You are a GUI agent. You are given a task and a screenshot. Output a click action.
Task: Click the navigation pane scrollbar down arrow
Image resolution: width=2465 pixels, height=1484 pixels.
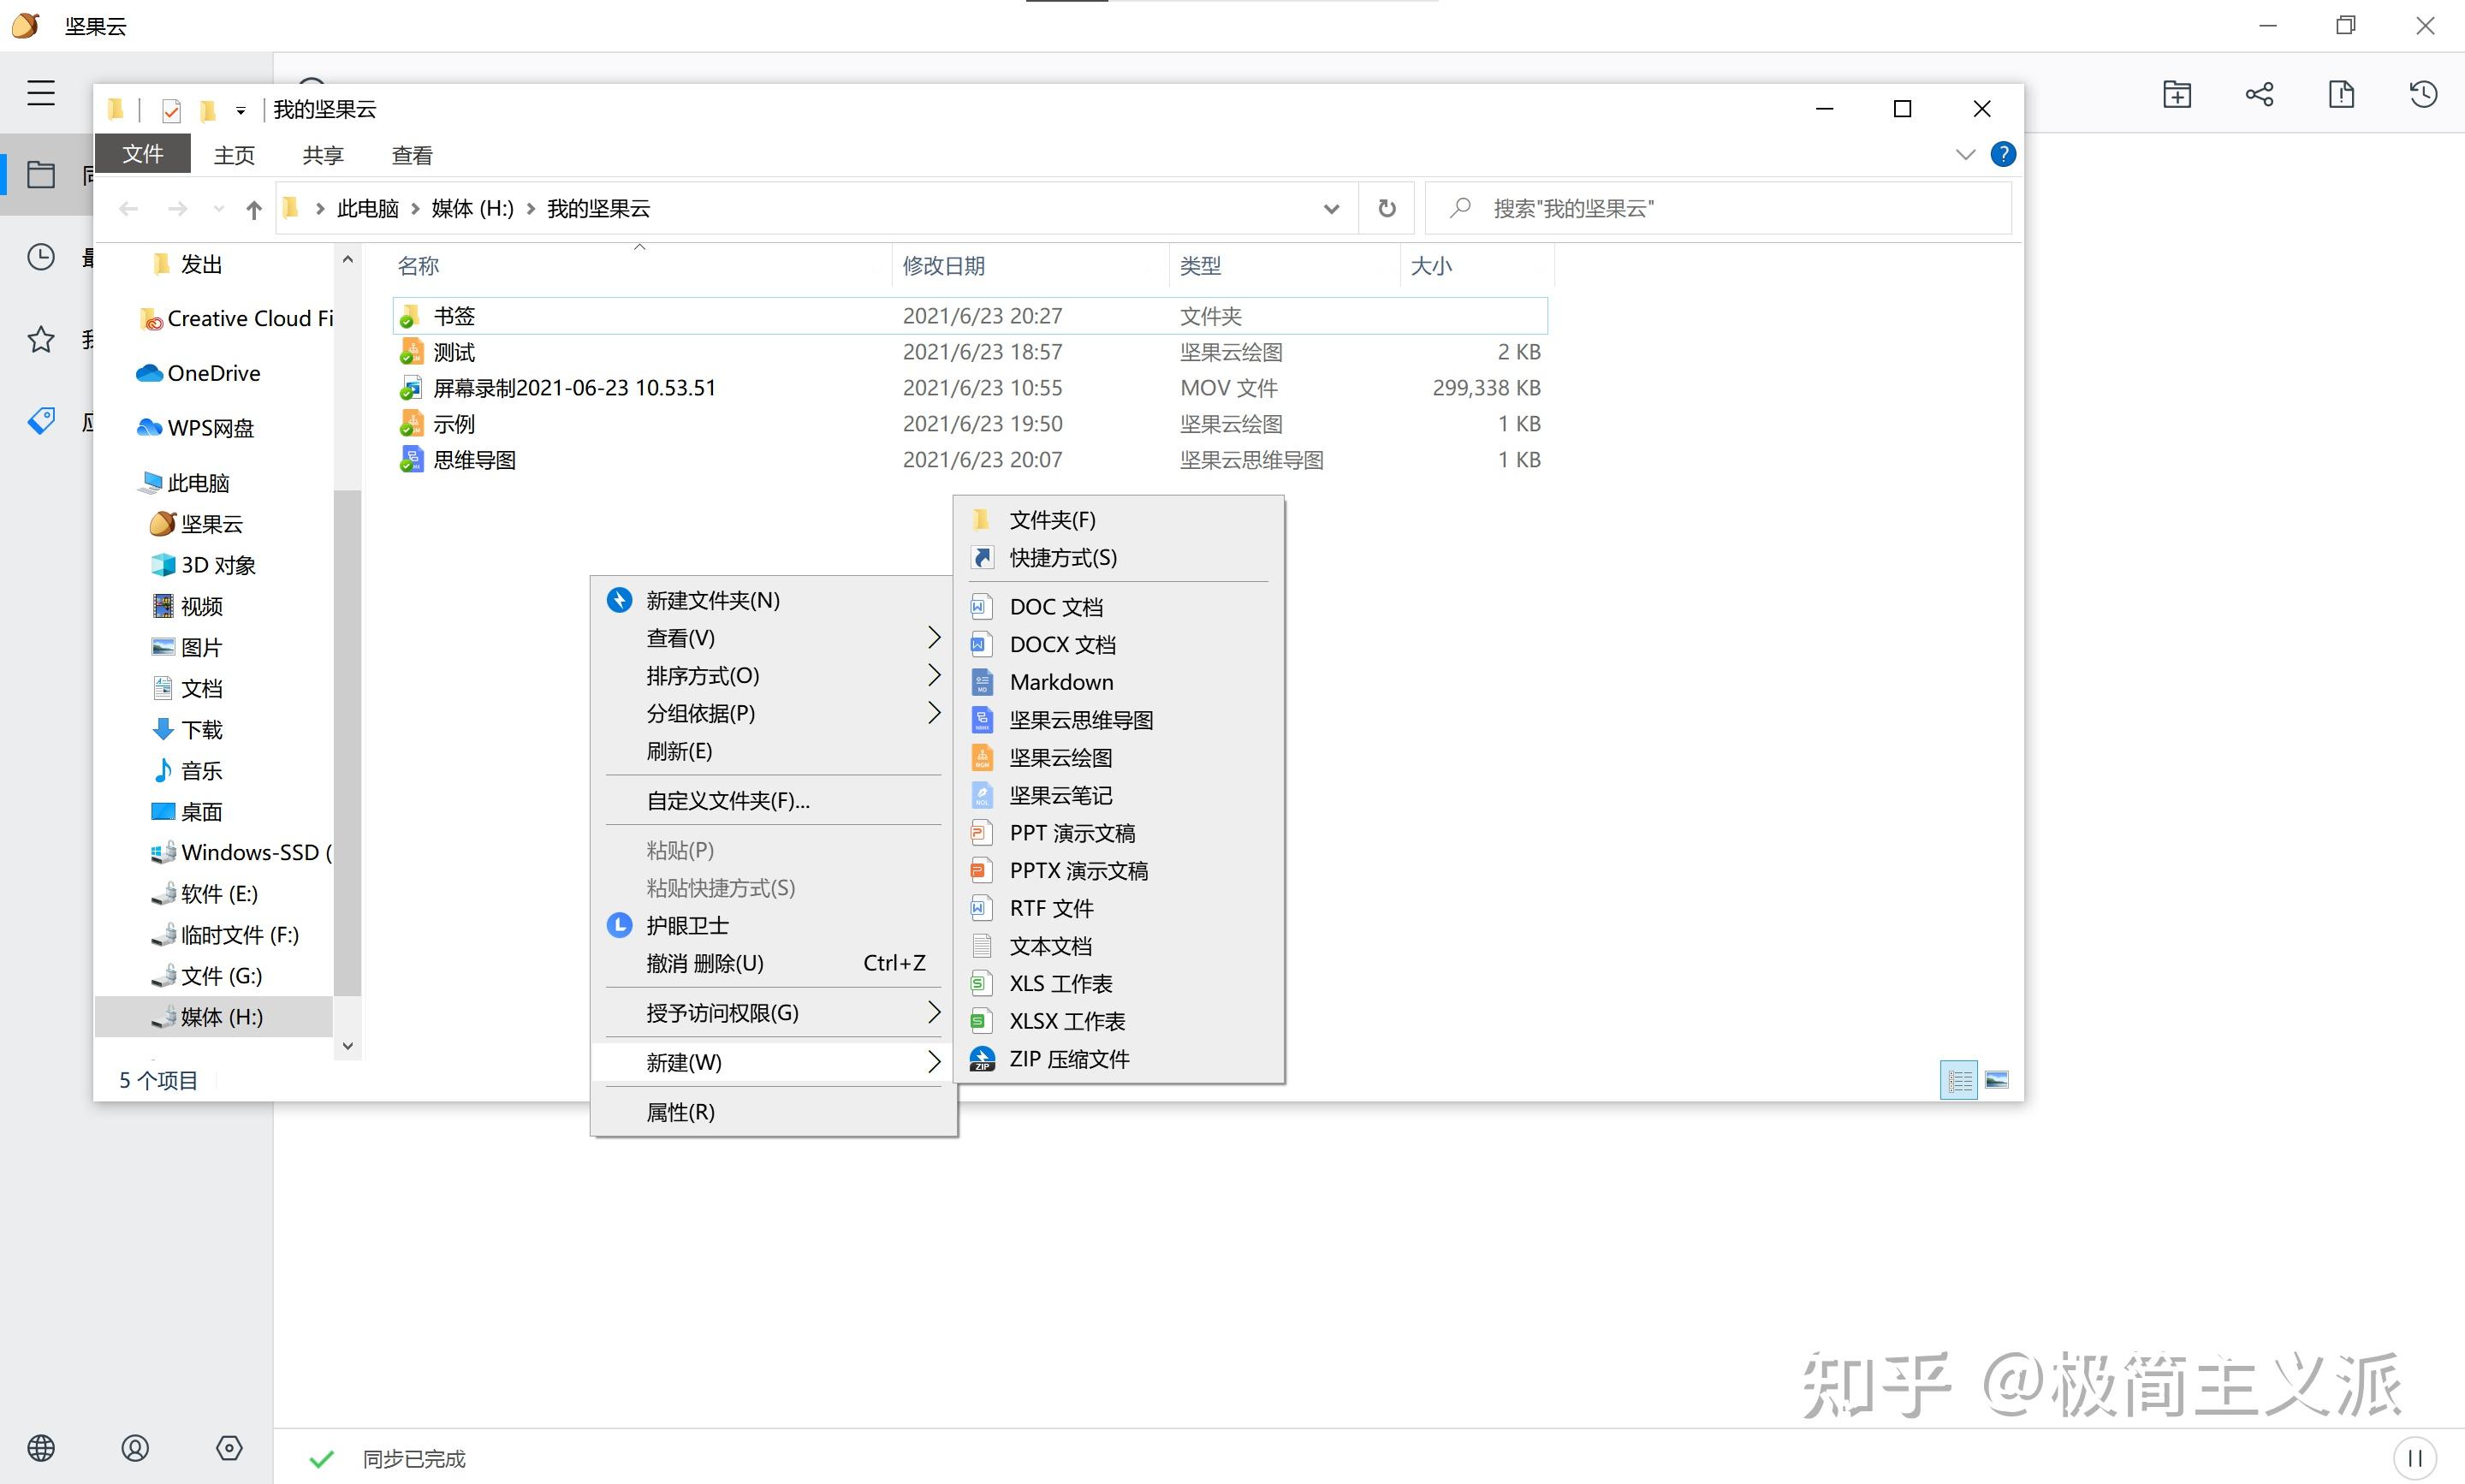(x=348, y=1046)
